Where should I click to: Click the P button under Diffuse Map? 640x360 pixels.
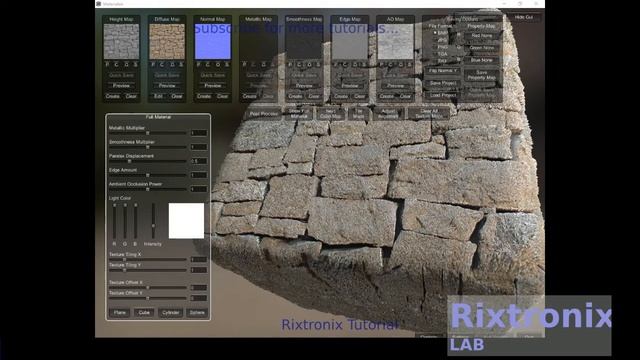pyautogui.click(x=153, y=64)
